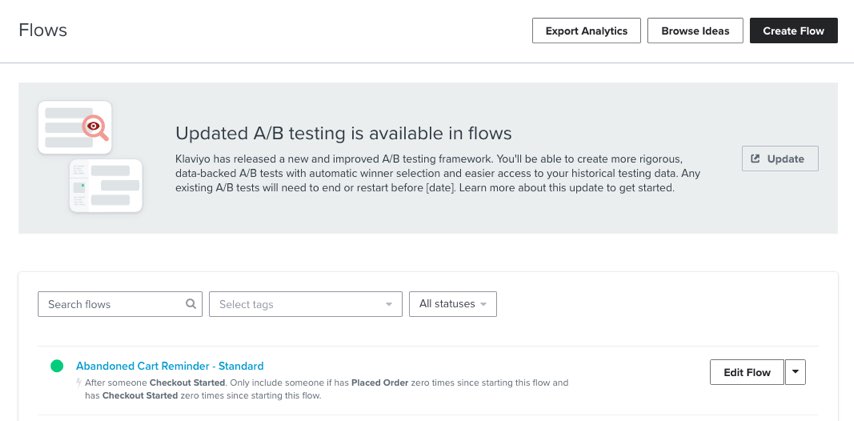Click the Updated A/B testing banner headline
This screenshot has width=854, height=421.
point(343,133)
